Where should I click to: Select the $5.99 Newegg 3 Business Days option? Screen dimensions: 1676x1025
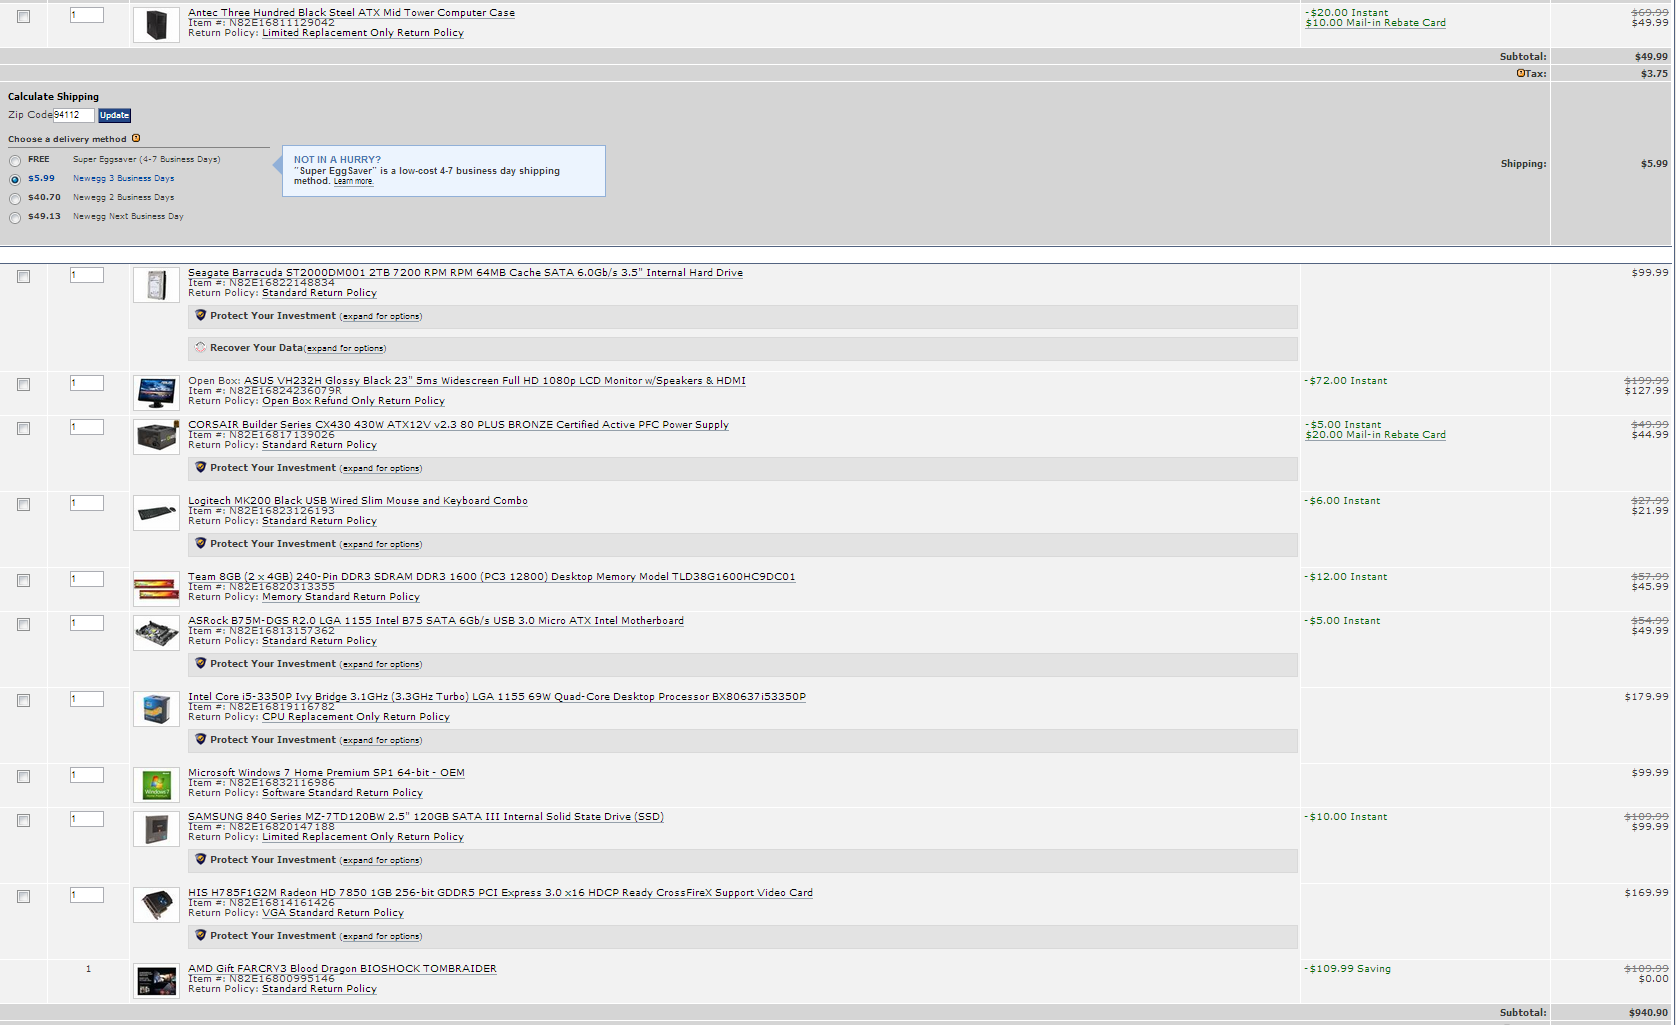[x=15, y=179]
